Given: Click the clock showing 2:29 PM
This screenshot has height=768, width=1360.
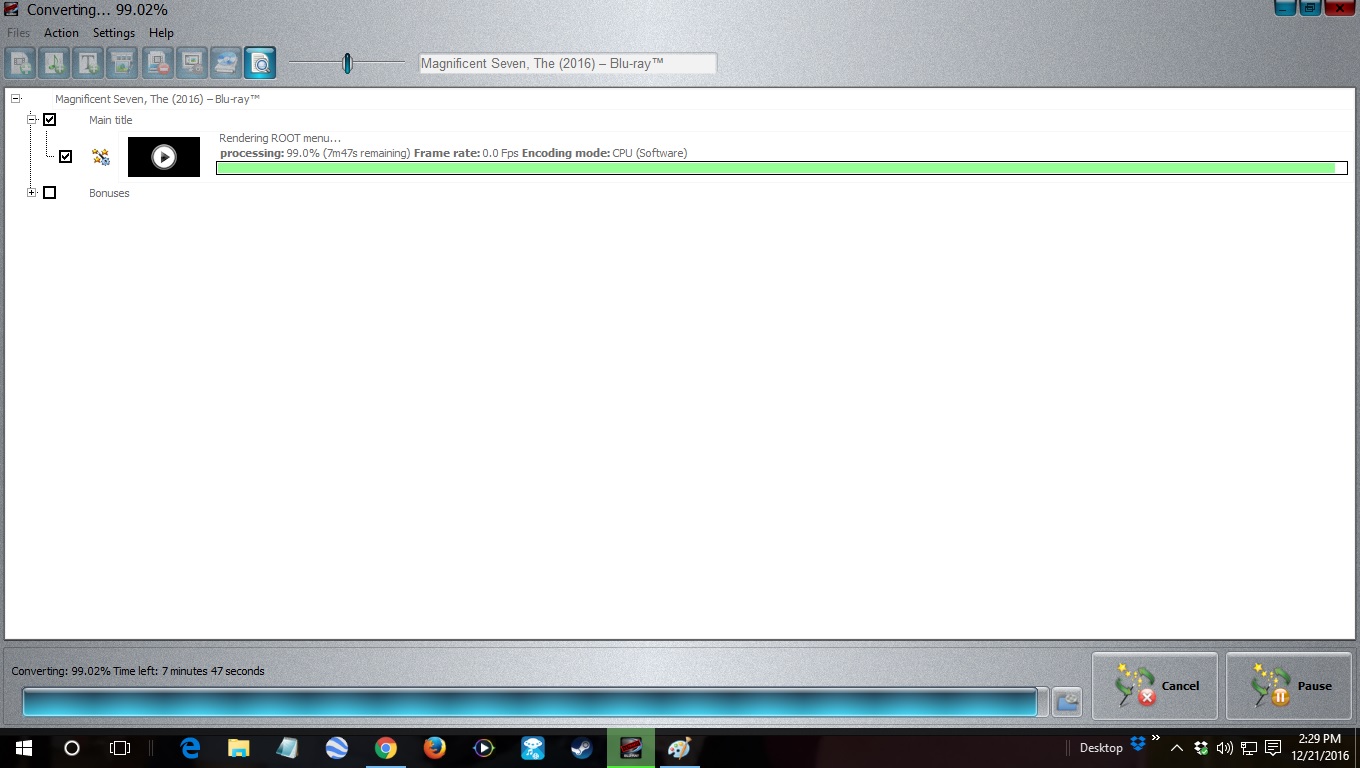Looking at the screenshot, I should point(1319,747).
